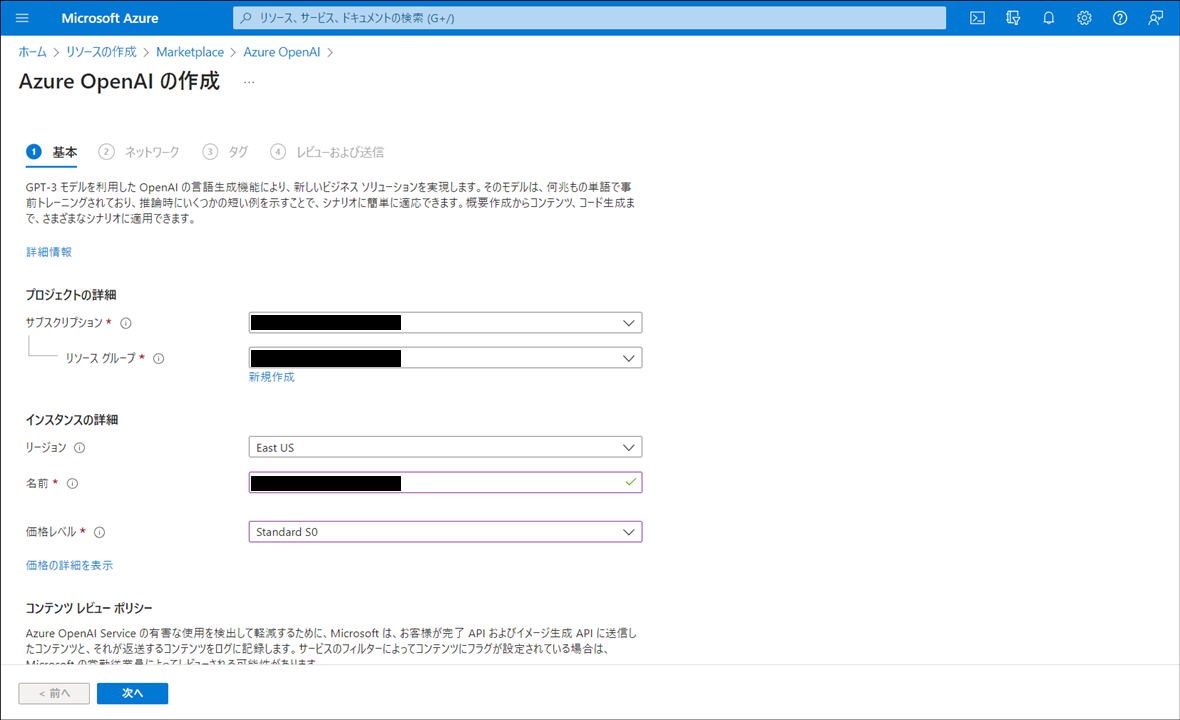Click the インスタンスの詳細 heading
Viewport: 1180px width, 720px height.
(71, 420)
